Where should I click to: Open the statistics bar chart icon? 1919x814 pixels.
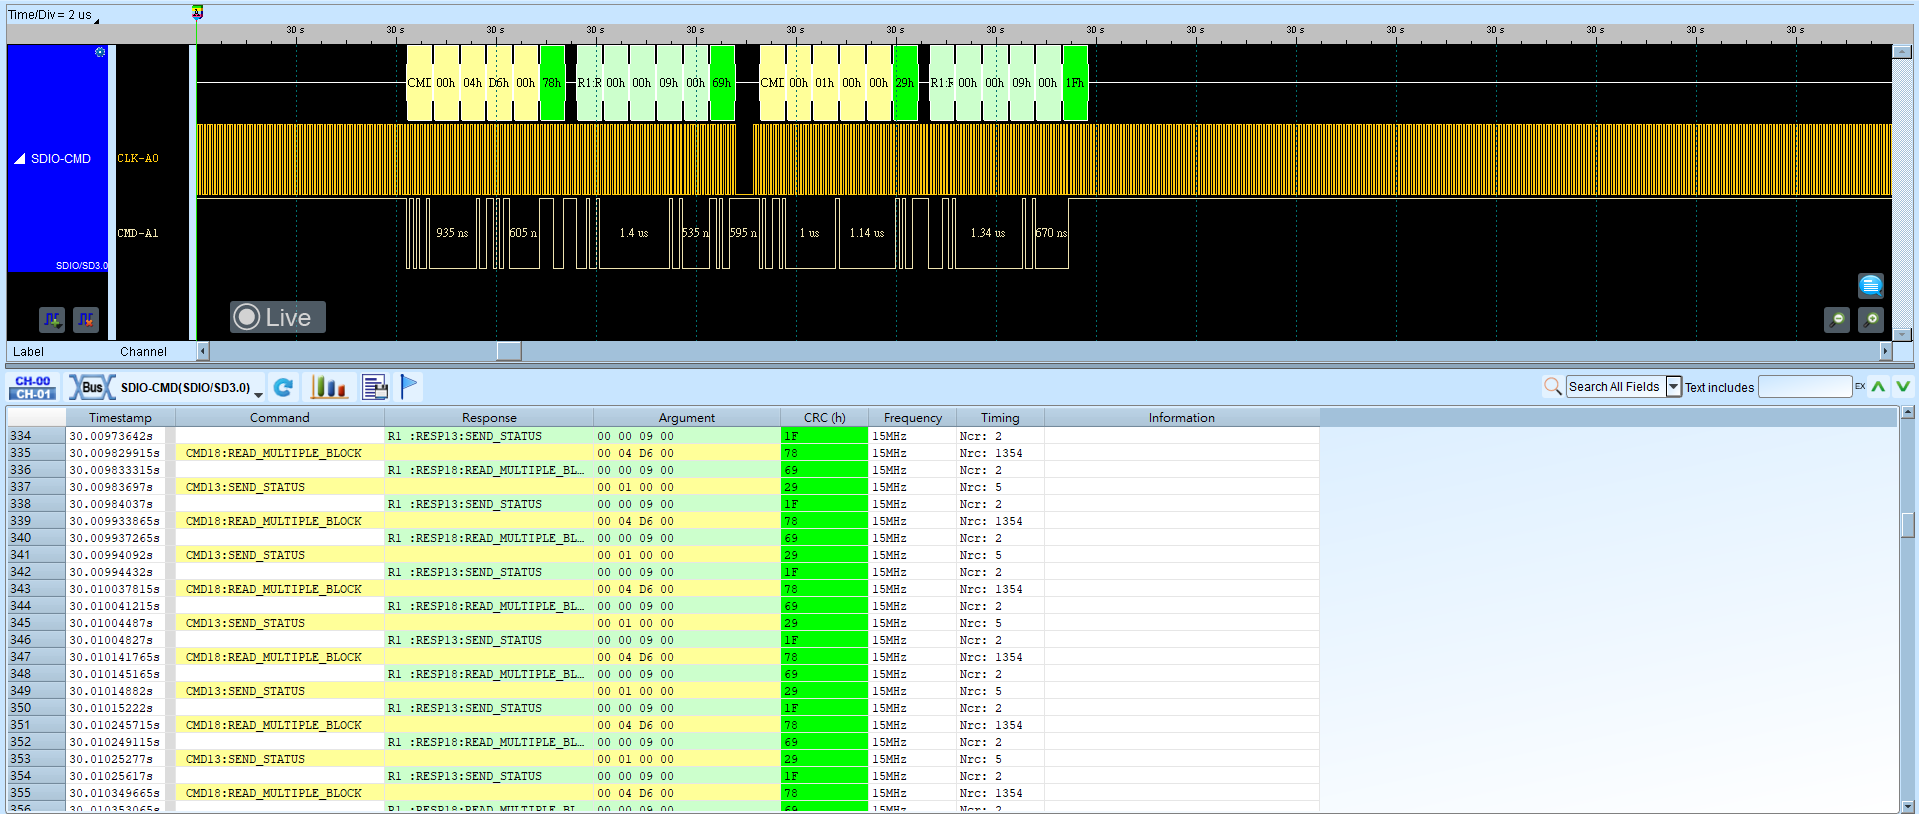(x=328, y=387)
